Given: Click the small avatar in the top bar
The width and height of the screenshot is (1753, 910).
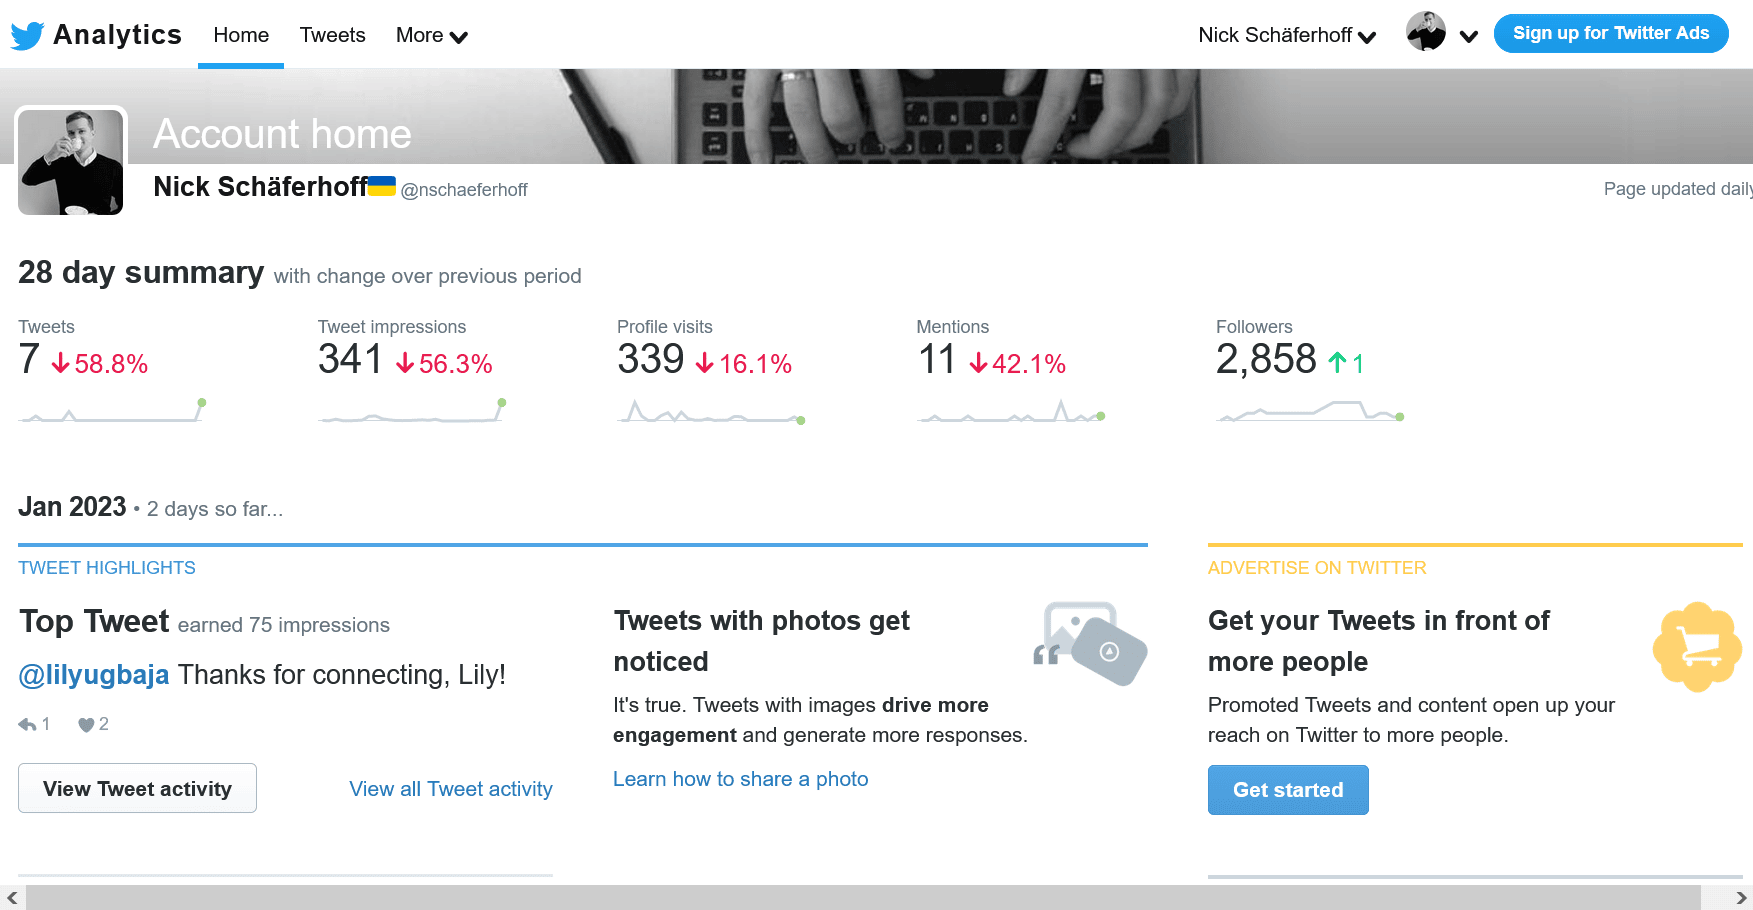Looking at the screenshot, I should [1425, 32].
